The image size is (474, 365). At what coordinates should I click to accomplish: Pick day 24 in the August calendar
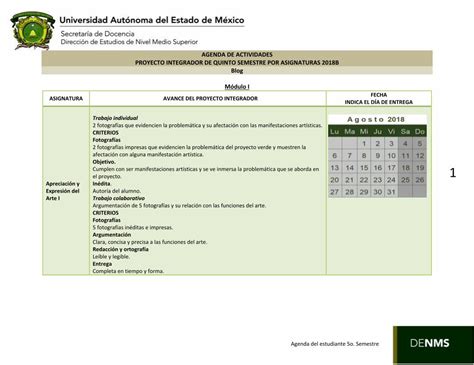click(x=391, y=180)
